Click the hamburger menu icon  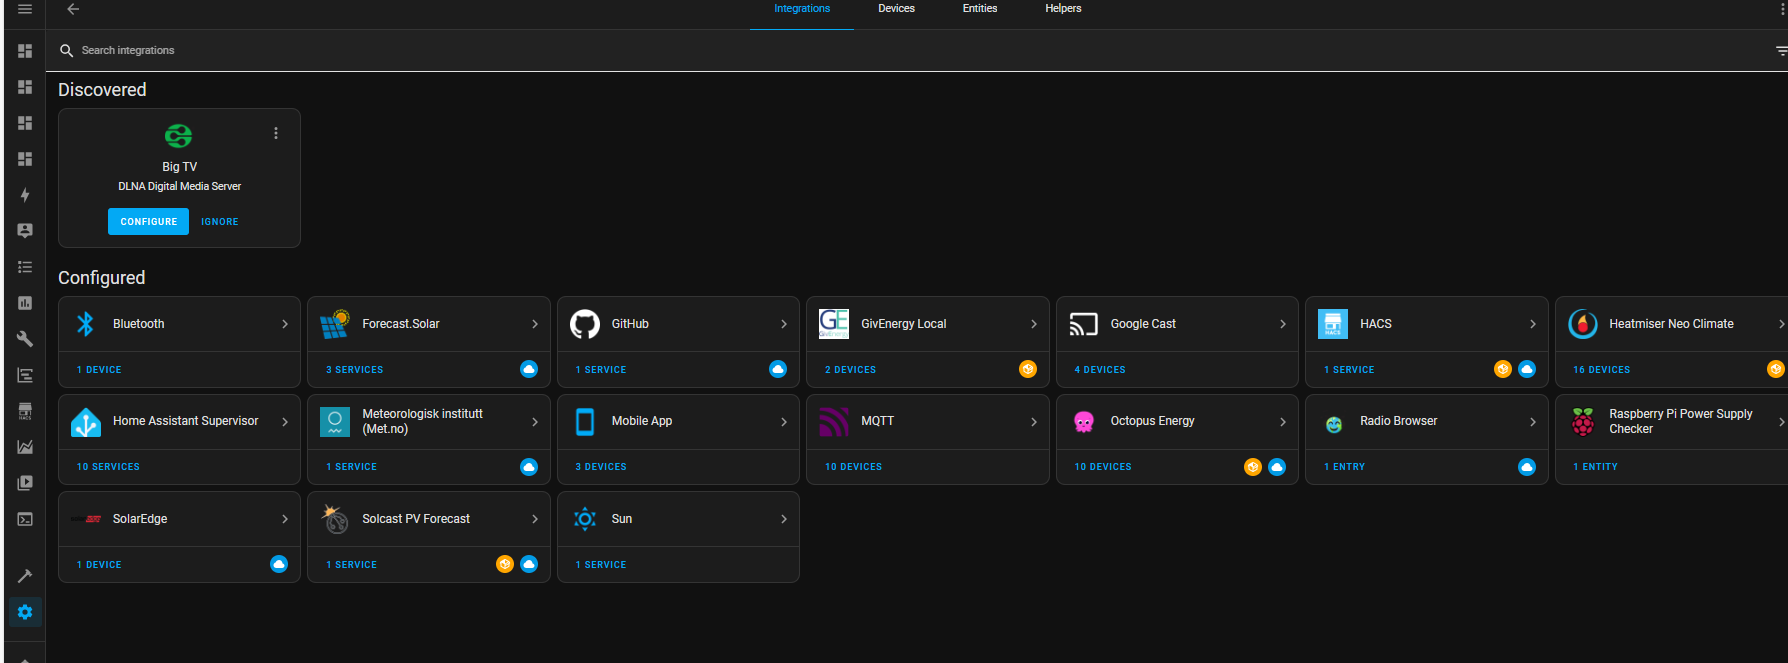pyautogui.click(x=25, y=9)
